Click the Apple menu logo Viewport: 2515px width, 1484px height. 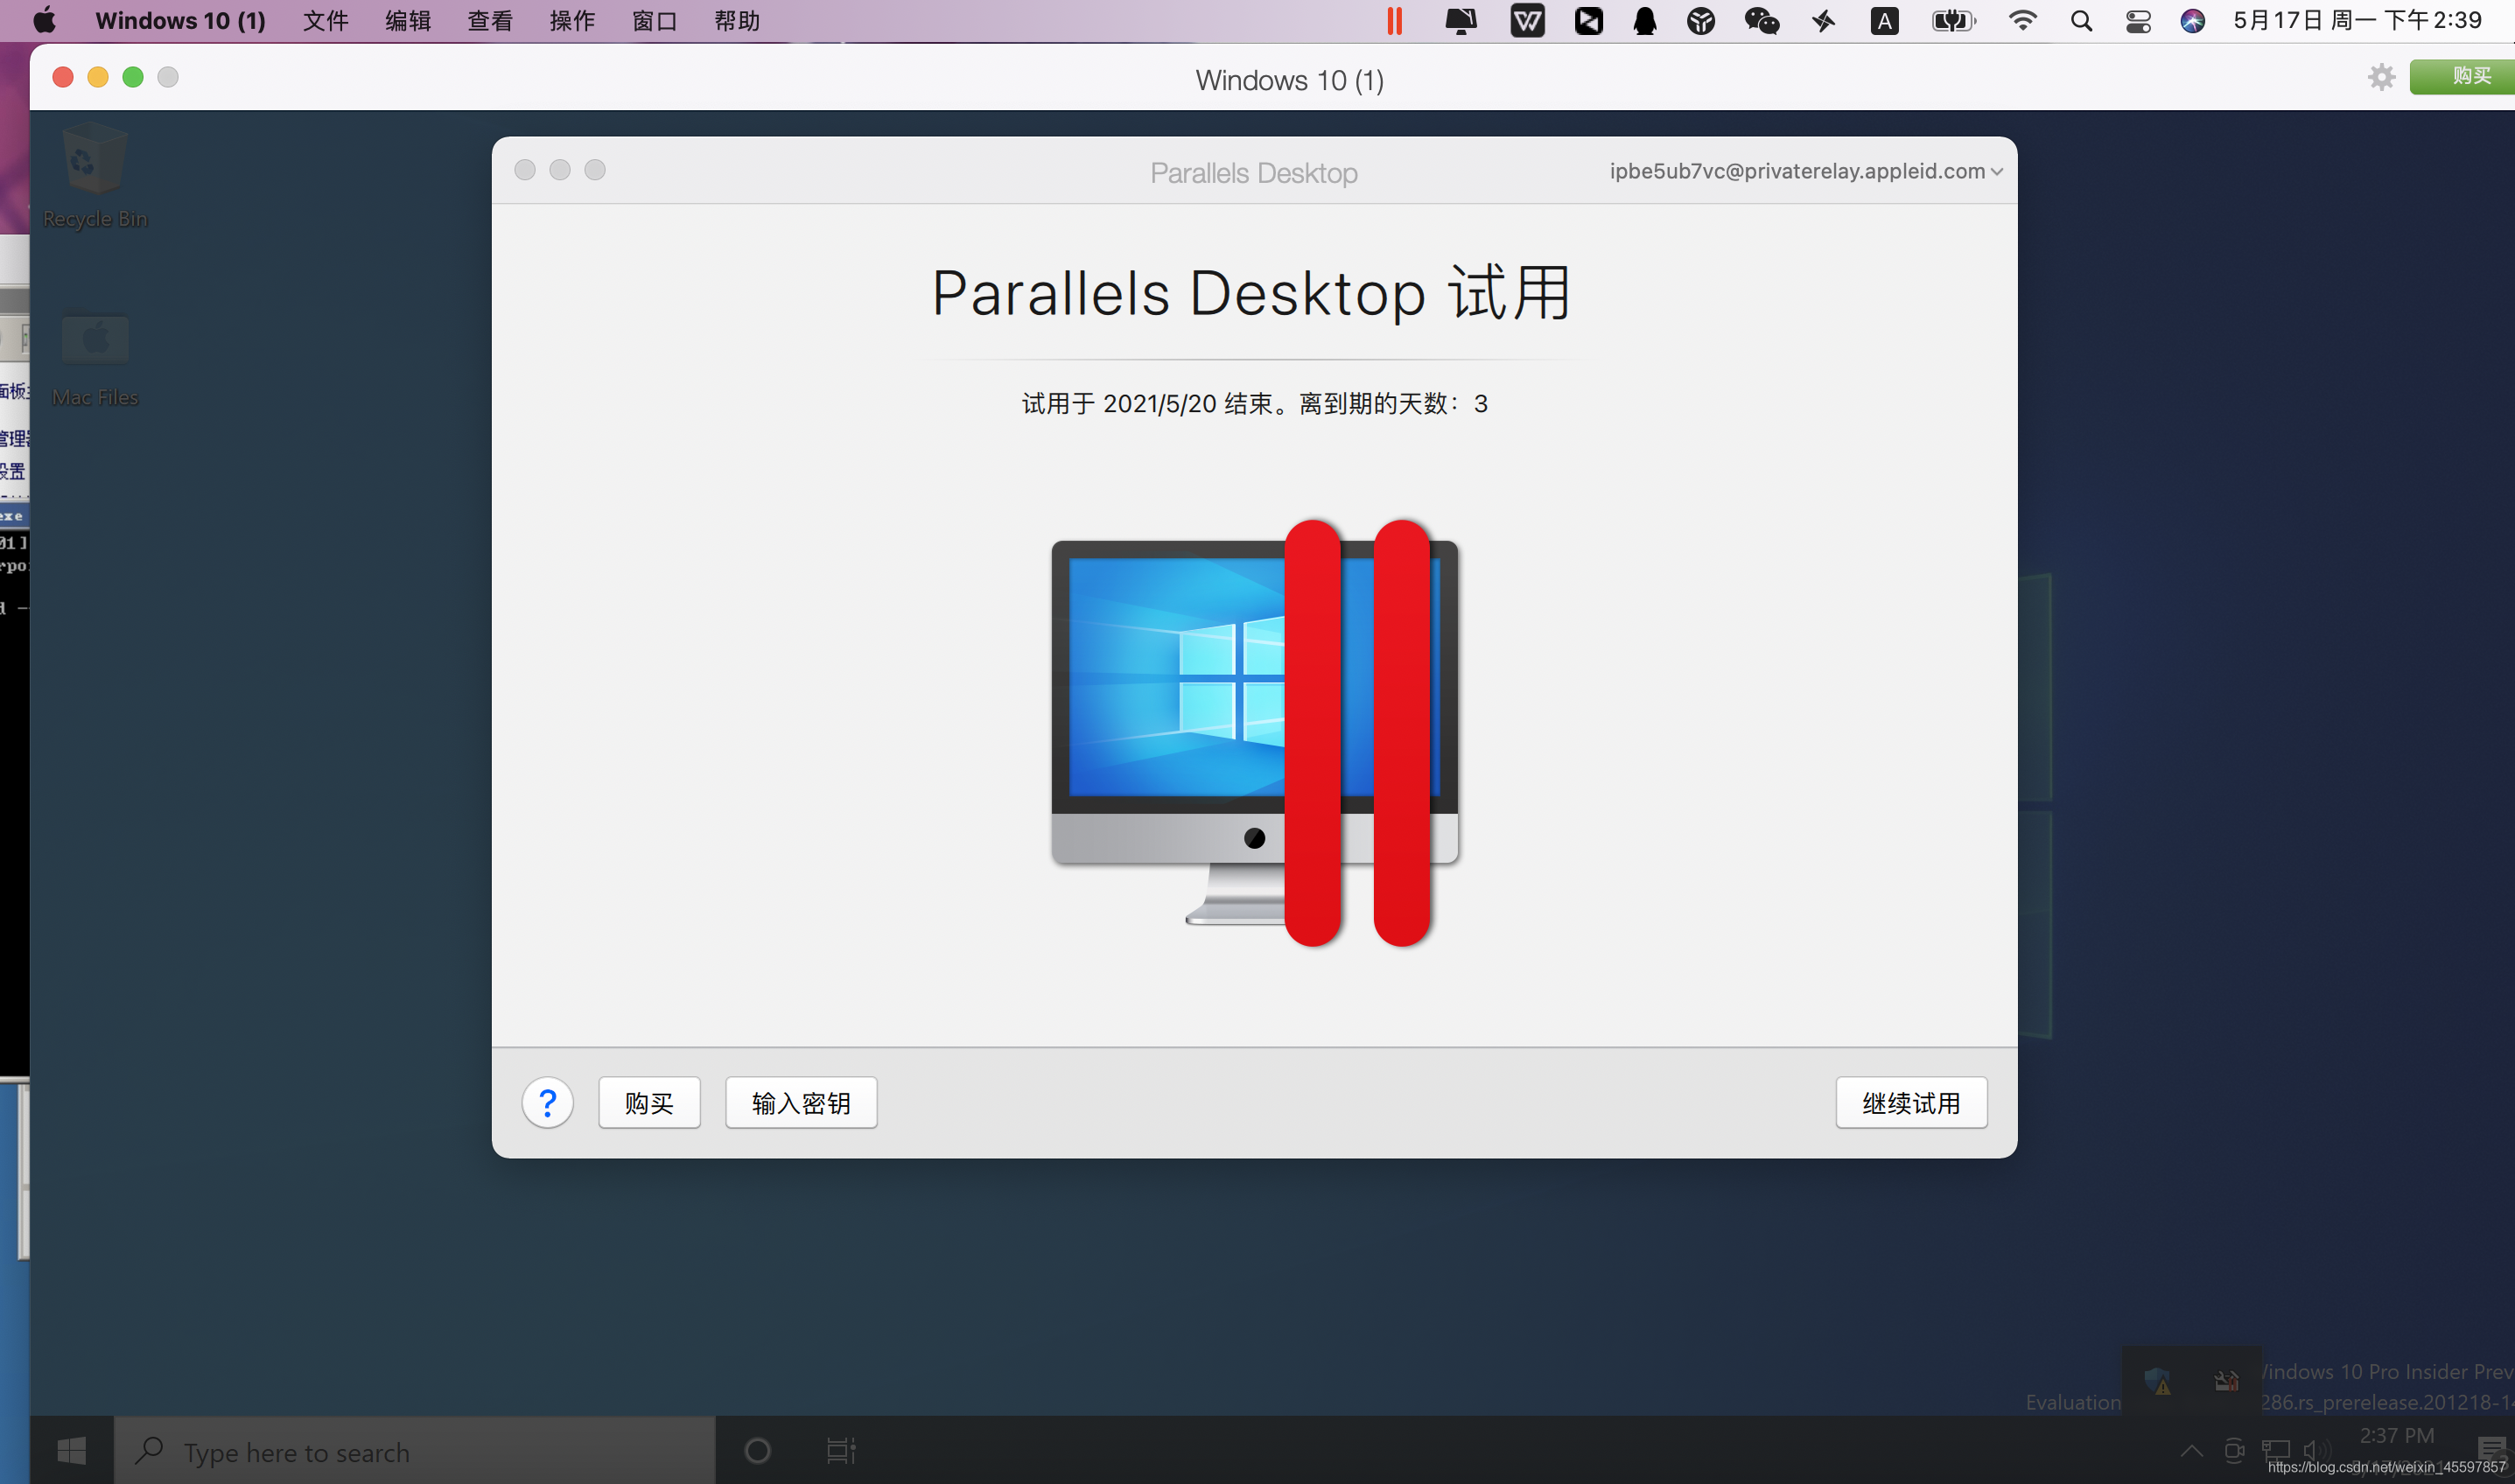point(44,20)
